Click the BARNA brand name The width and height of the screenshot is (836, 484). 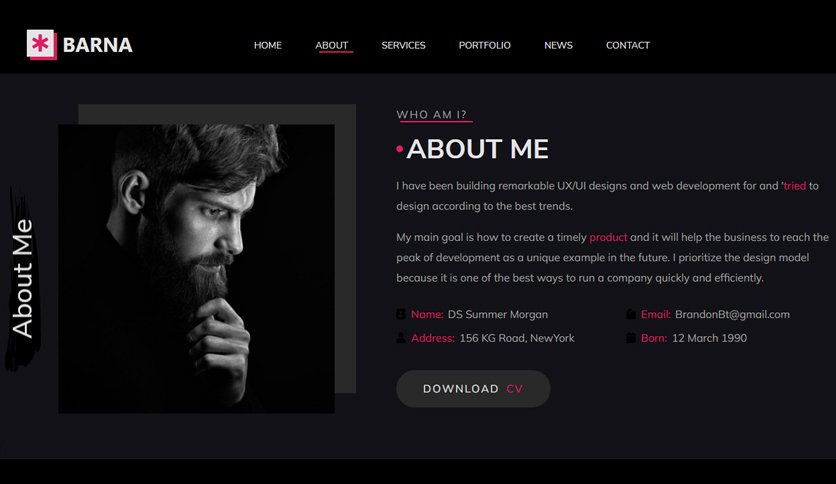[x=98, y=45]
